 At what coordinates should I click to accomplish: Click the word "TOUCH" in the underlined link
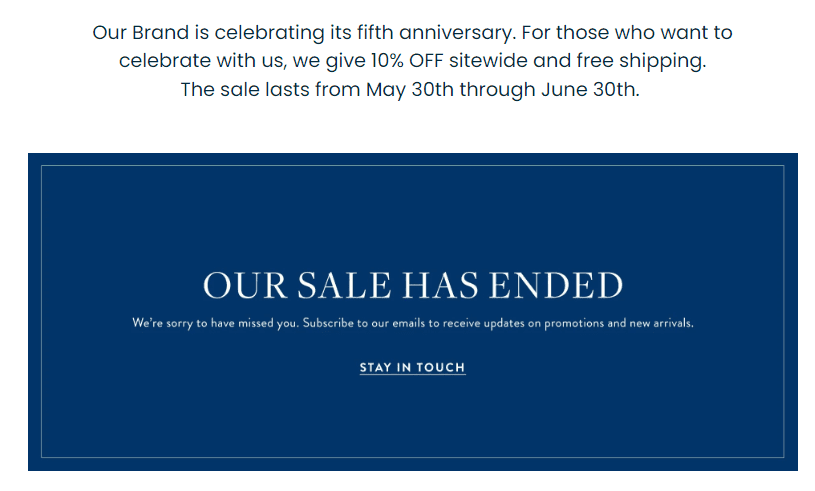[441, 367]
